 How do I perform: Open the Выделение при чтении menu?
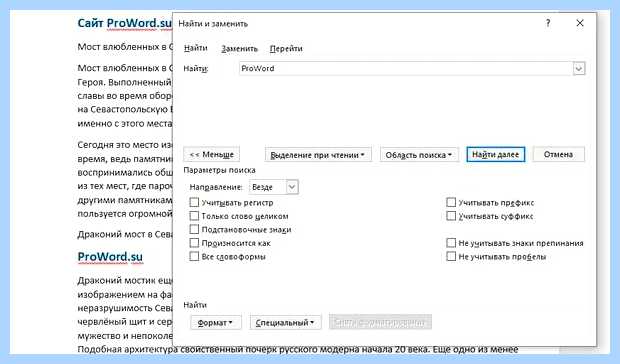(x=318, y=155)
